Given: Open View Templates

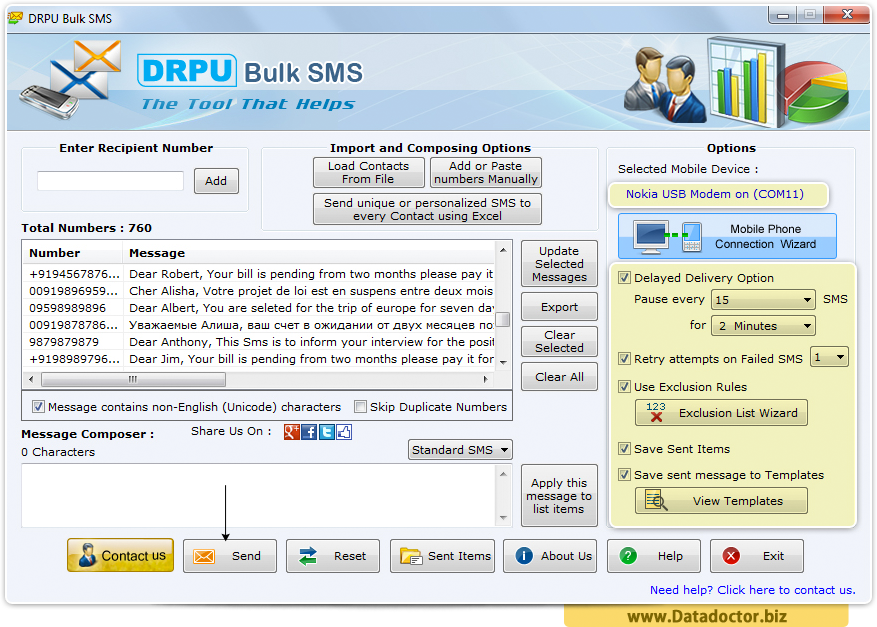Looking at the screenshot, I should pos(721,501).
